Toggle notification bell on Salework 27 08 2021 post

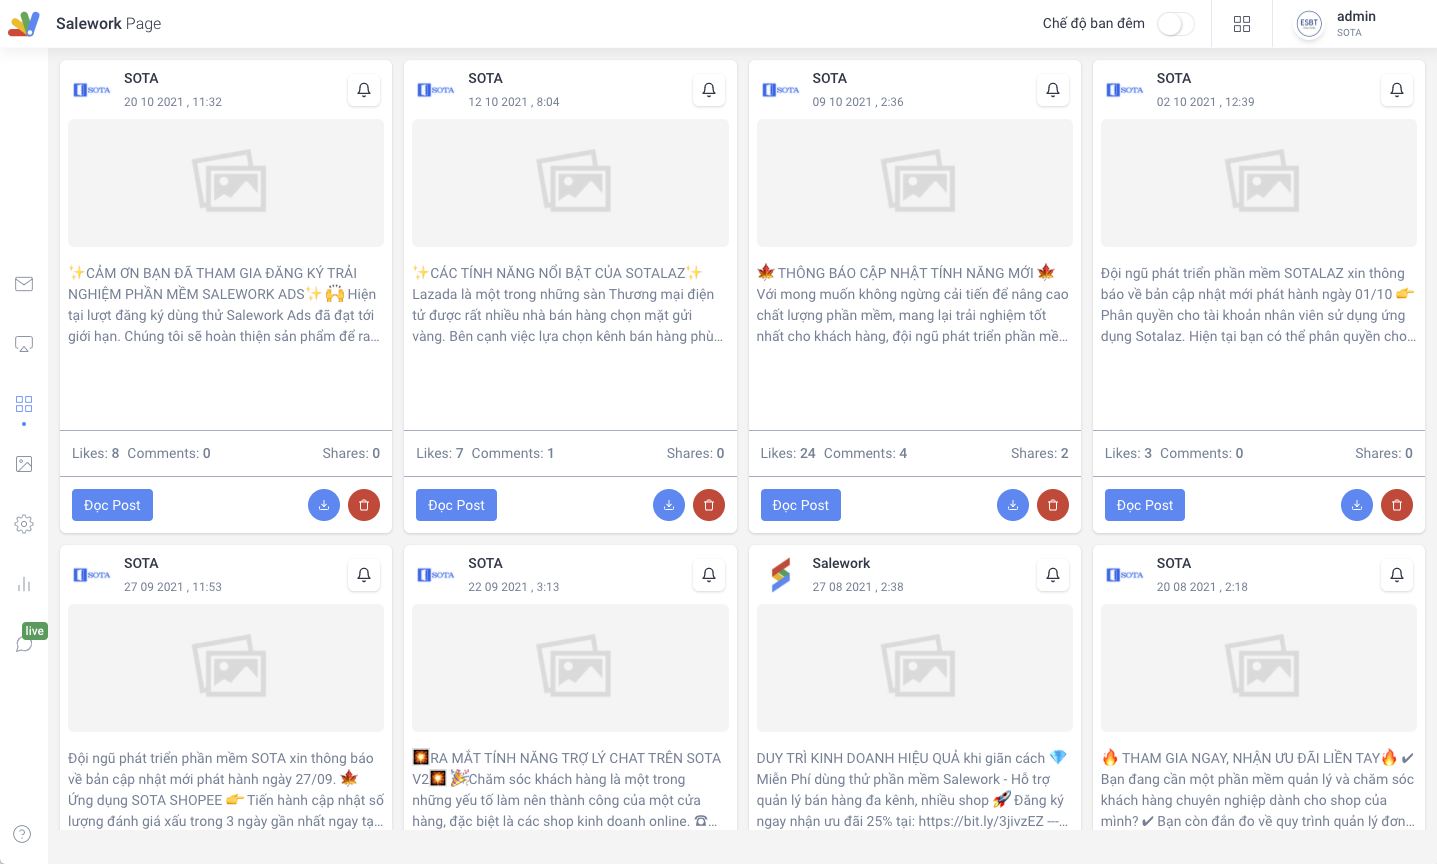tap(1053, 575)
